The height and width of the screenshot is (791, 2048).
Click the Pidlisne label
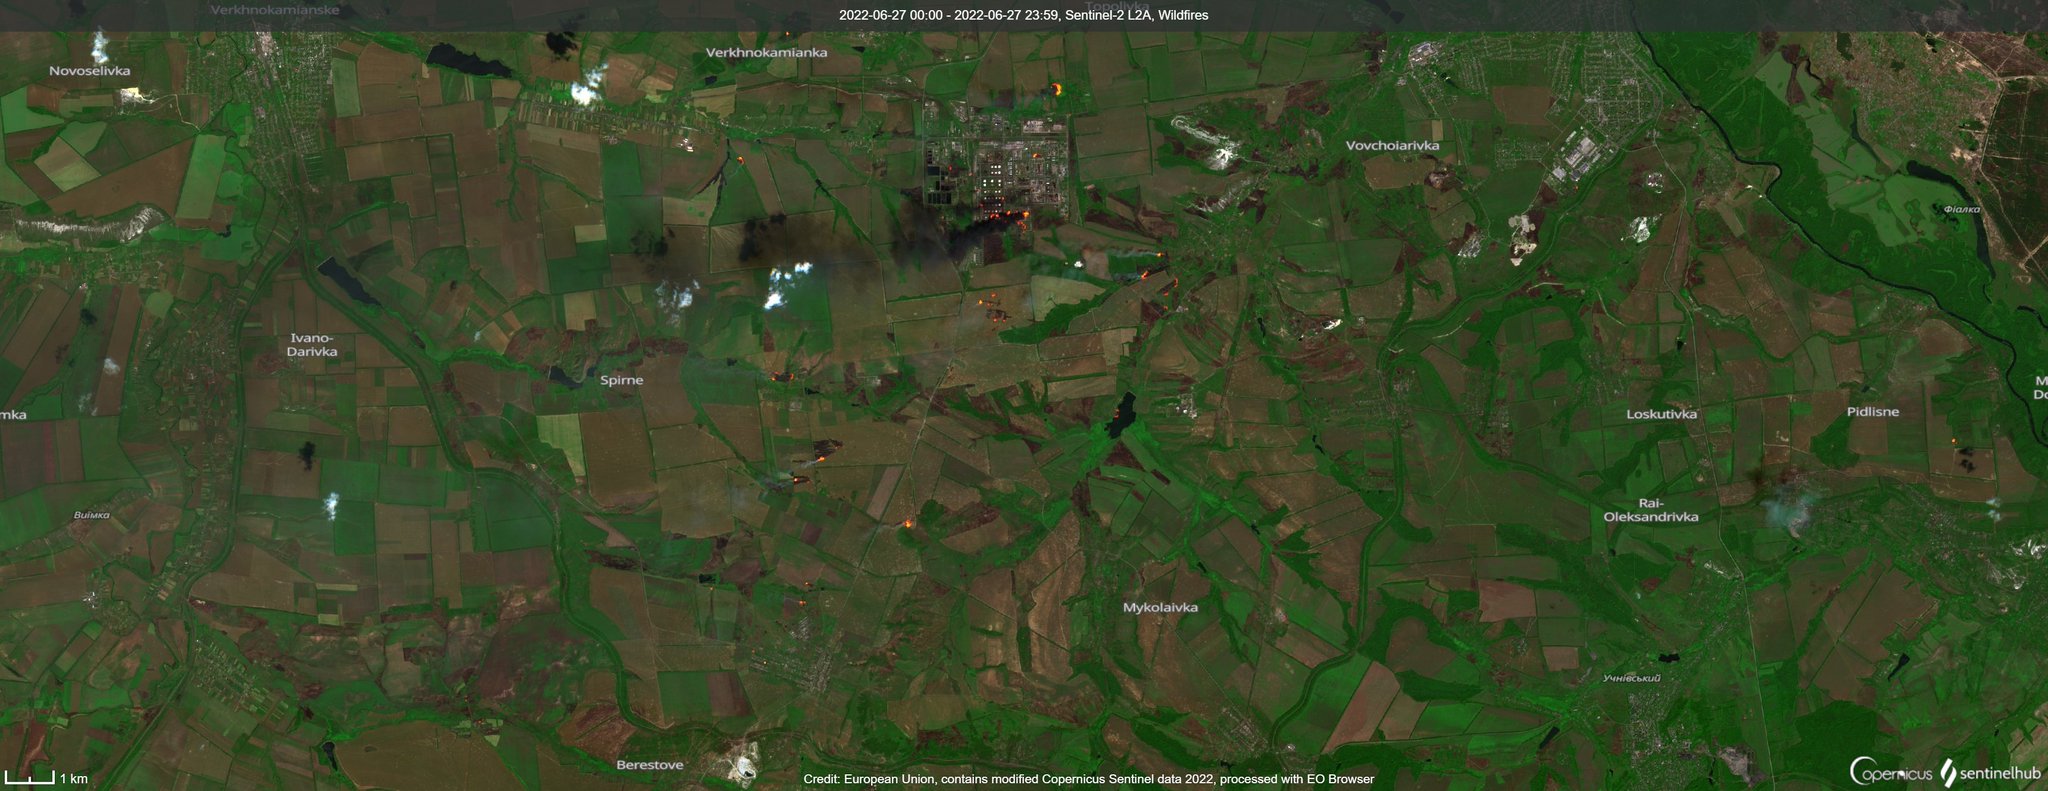click(x=1873, y=412)
